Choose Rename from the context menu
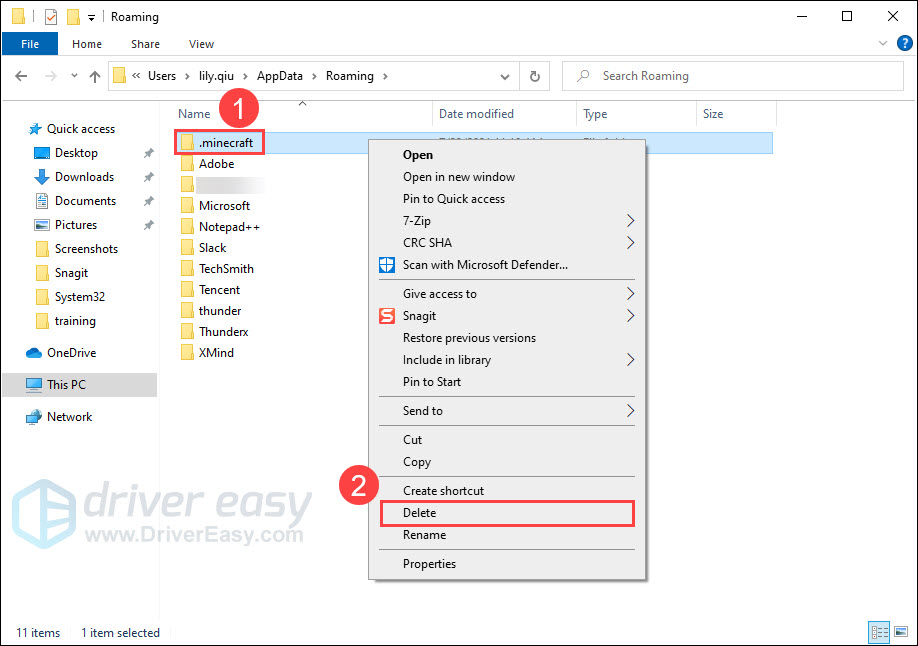 coord(507,535)
